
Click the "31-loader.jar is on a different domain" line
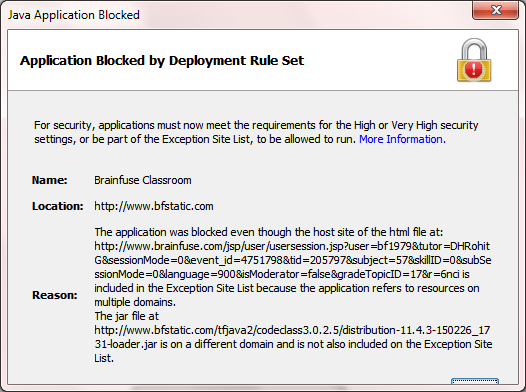point(293,344)
